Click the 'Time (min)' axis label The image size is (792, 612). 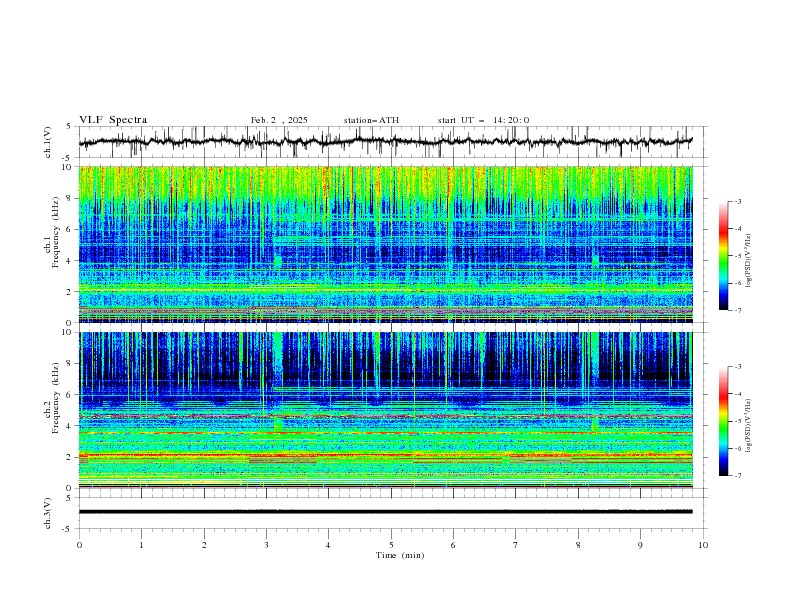click(400, 555)
